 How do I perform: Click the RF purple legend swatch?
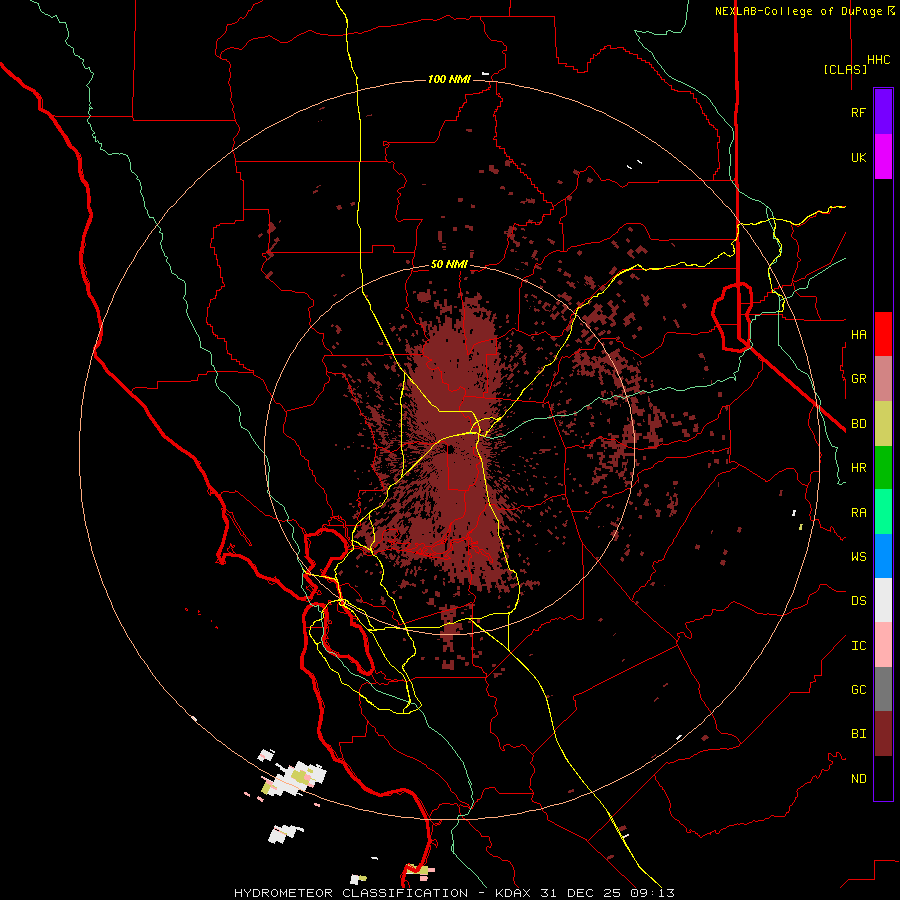click(883, 112)
